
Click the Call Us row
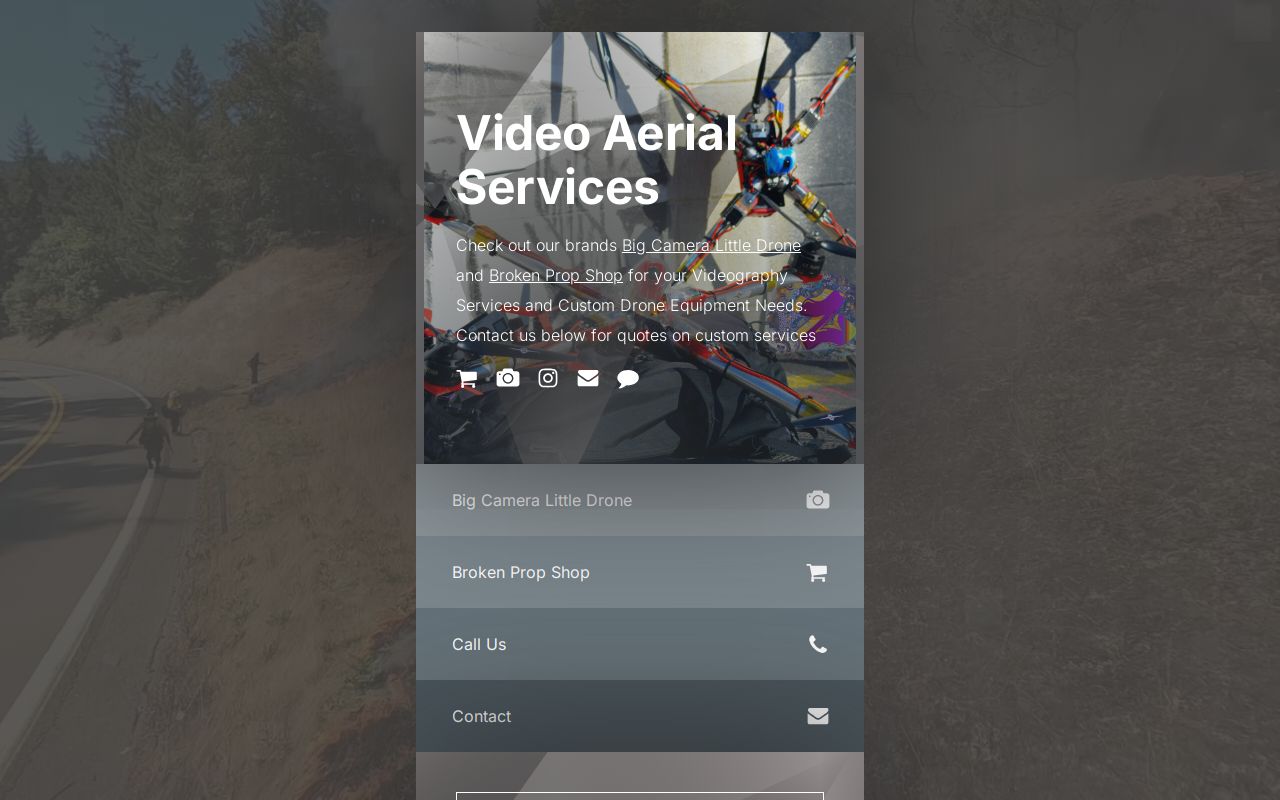479,644
